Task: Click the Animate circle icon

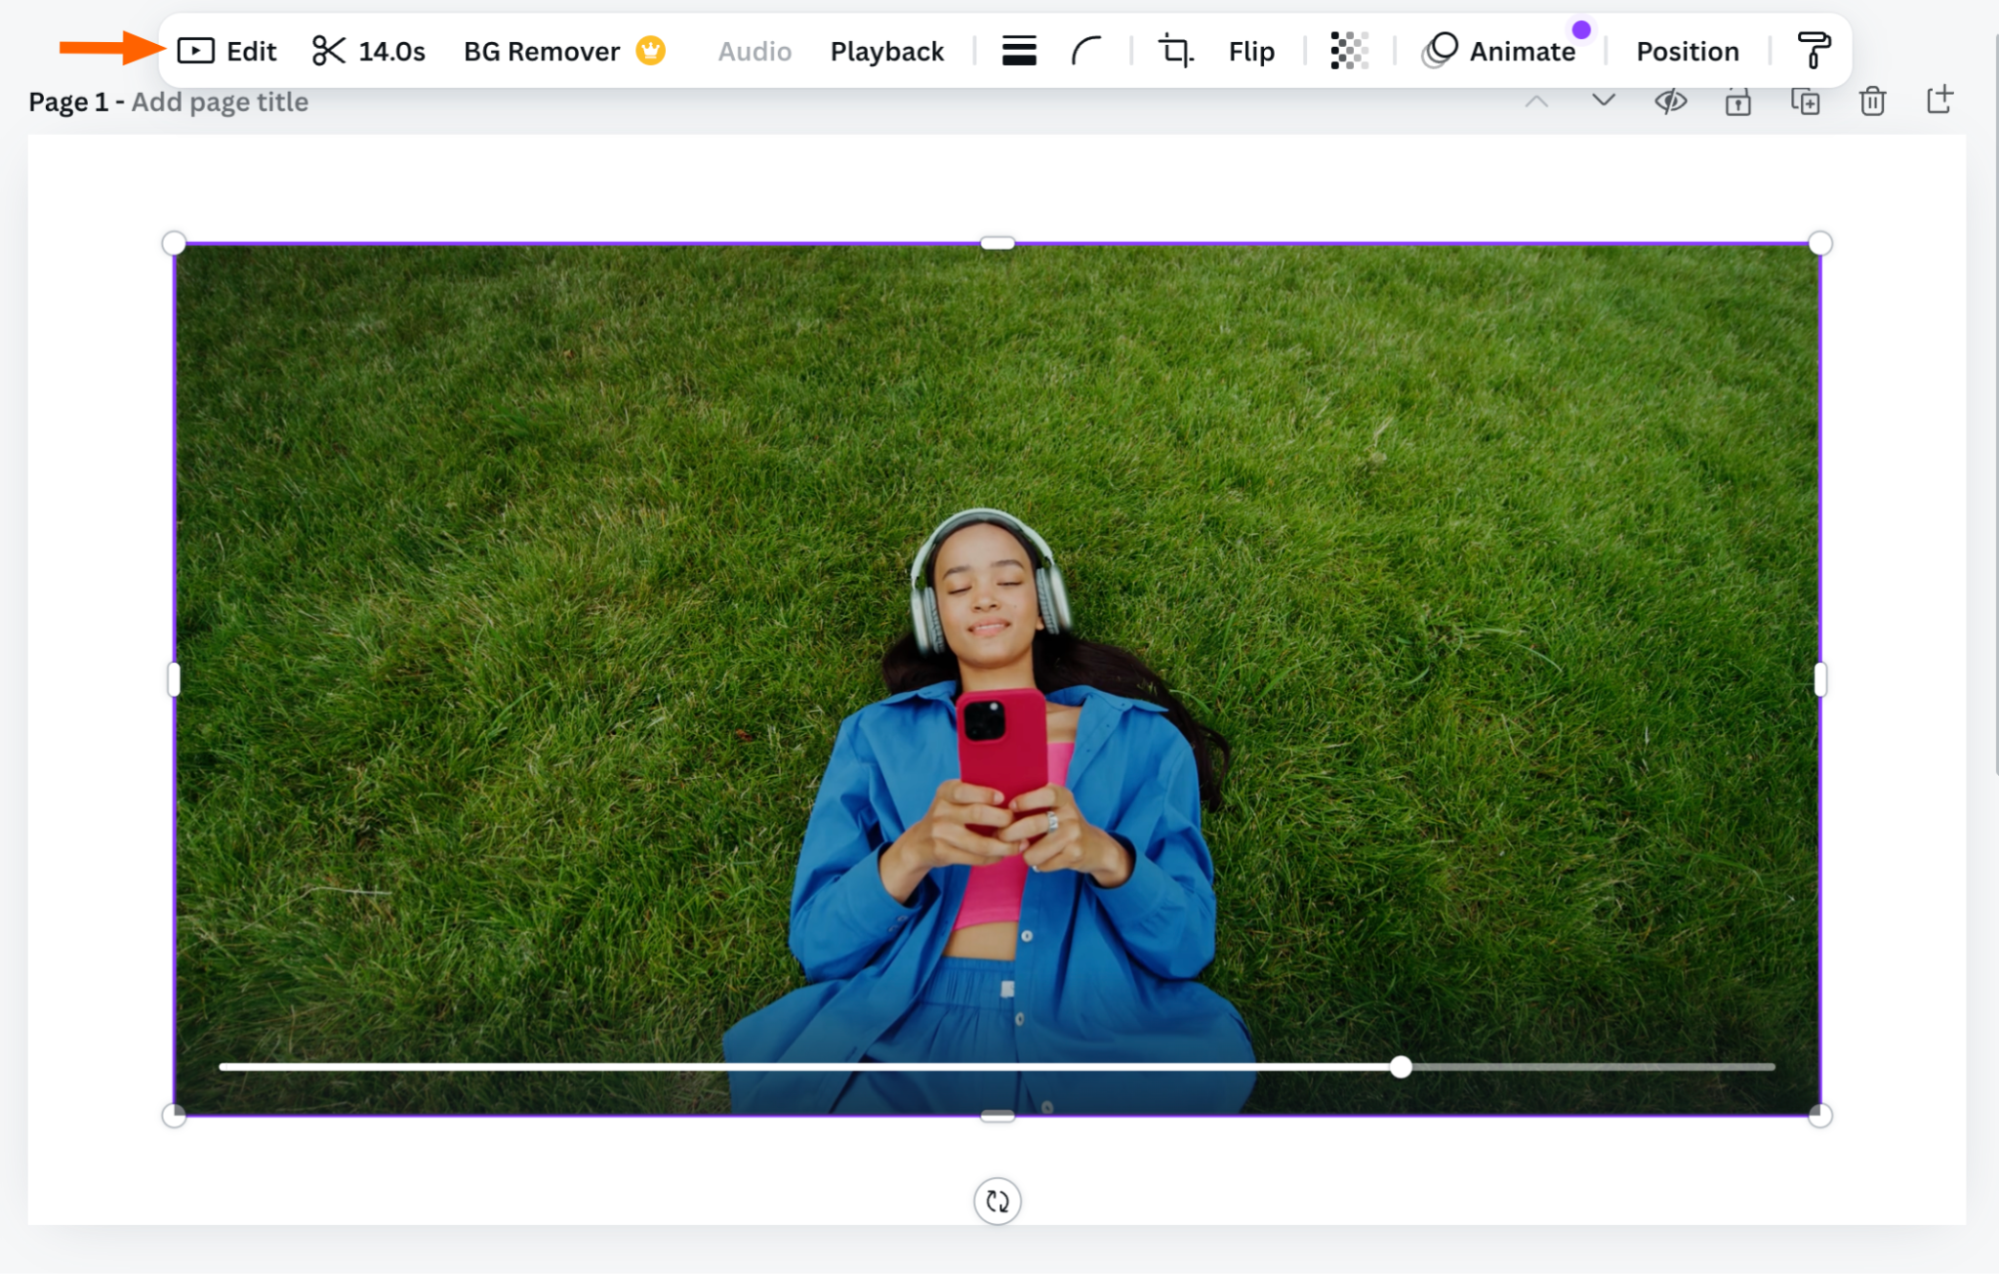Action: click(1440, 50)
